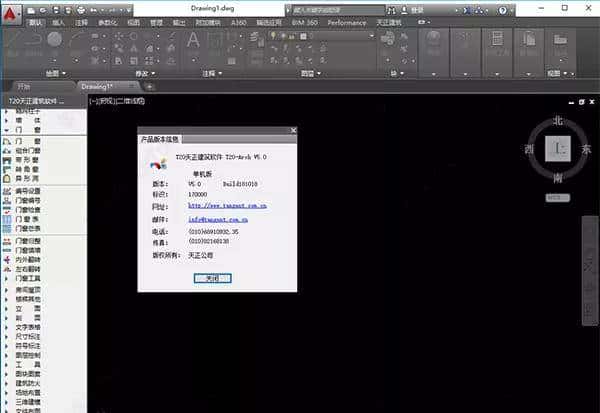This screenshot has width=600, height=413.
Task: Click the ViewCube top face 上
Action: pyautogui.click(x=559, y=147)
